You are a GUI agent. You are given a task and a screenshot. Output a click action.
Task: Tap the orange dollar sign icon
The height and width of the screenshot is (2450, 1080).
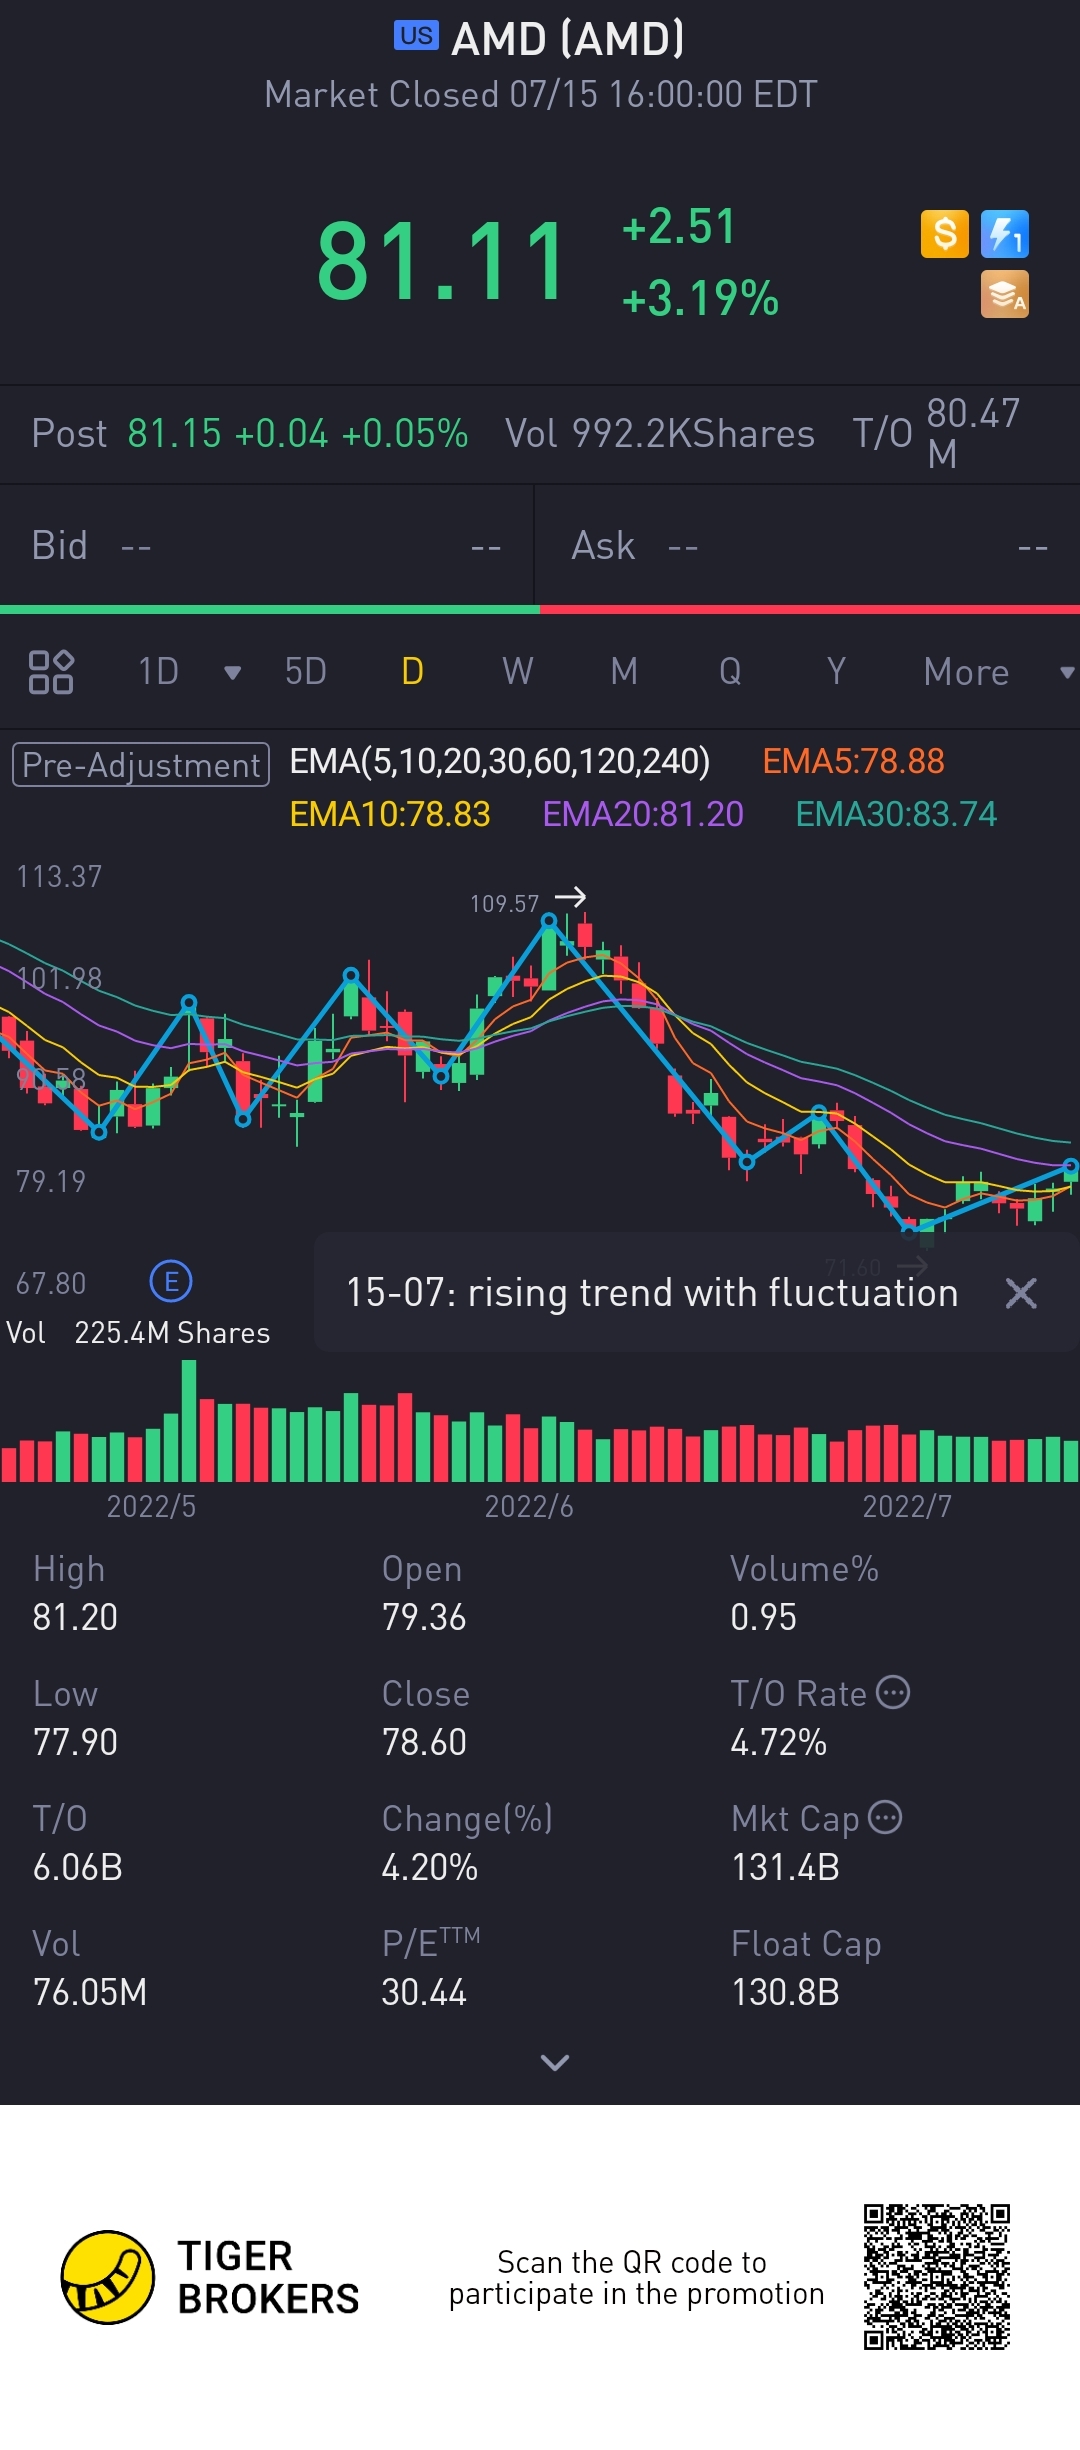pos(945,234)
